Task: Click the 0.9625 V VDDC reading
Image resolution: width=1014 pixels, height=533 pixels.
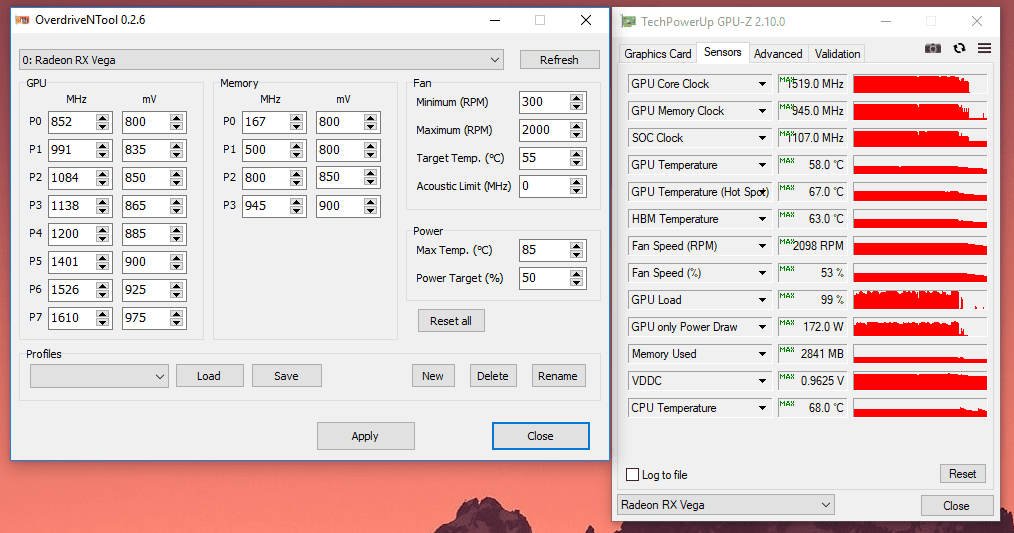Action: 812,381
